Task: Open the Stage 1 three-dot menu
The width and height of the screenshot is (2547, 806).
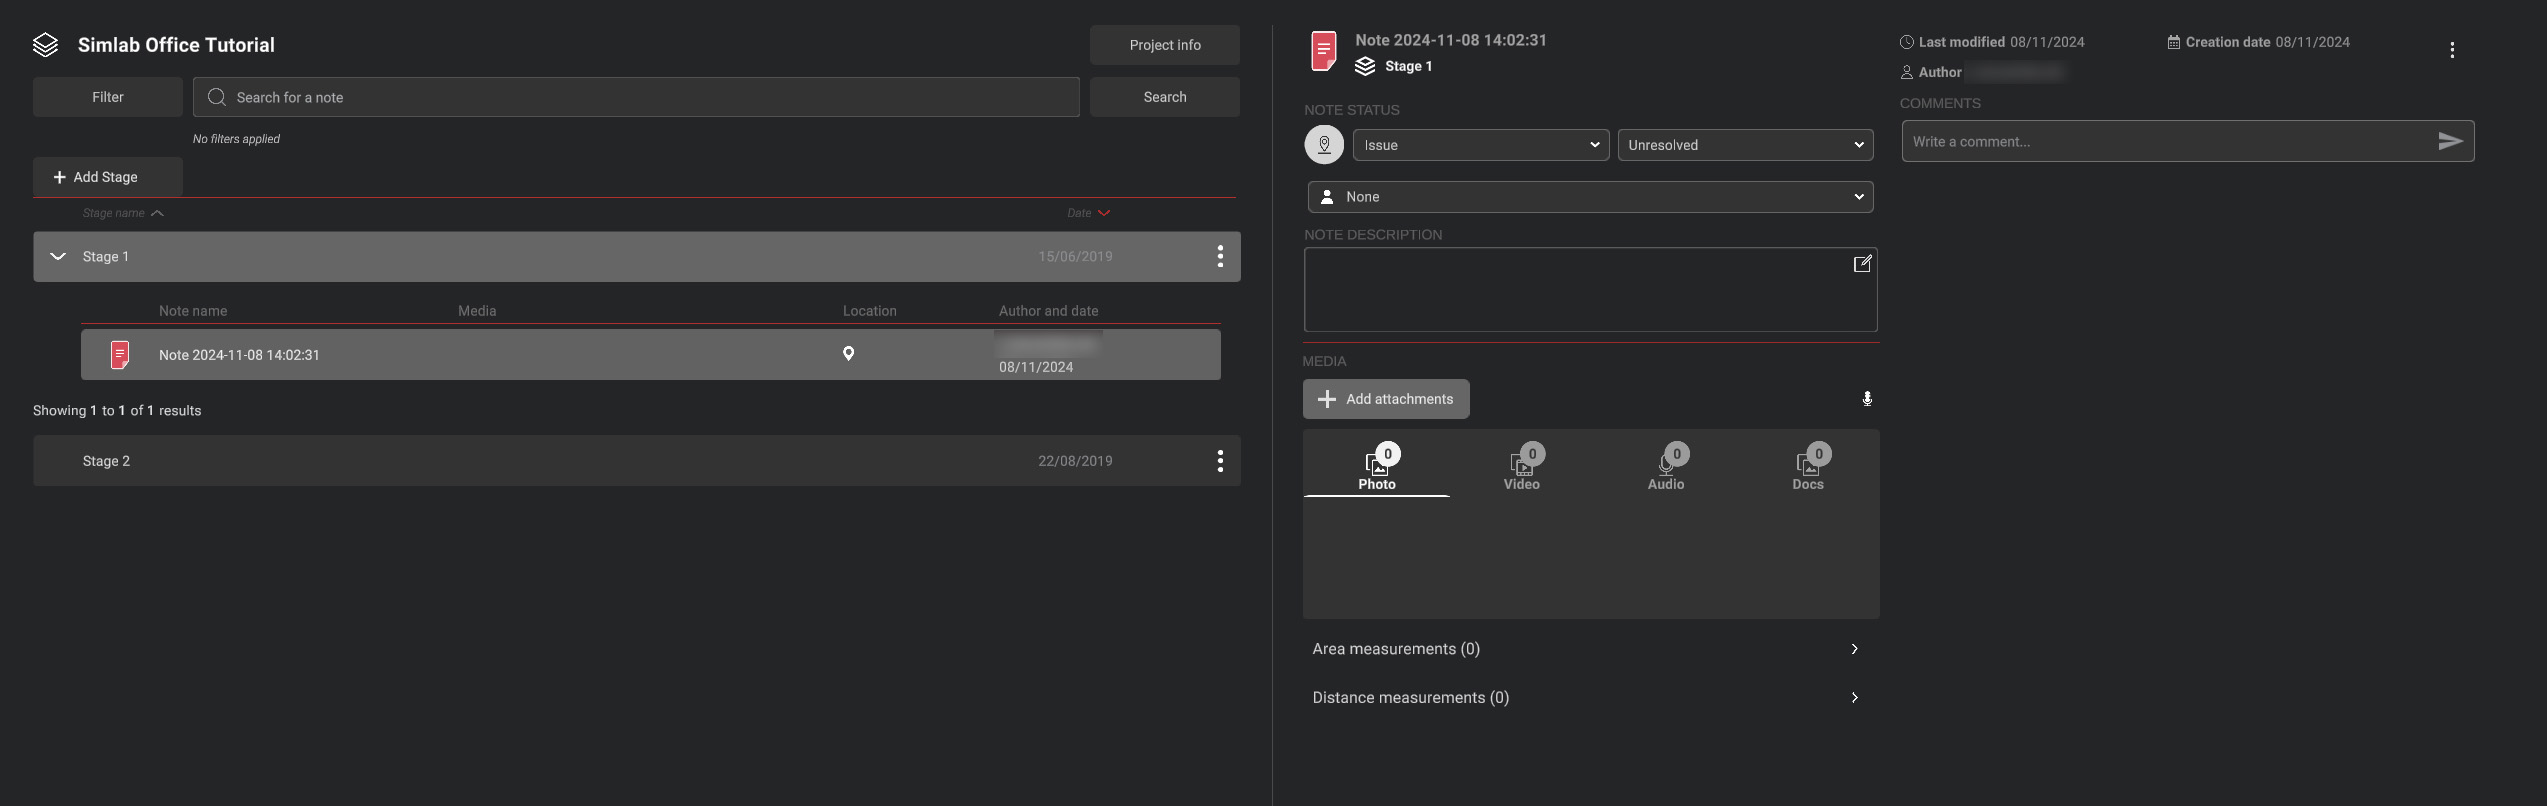Action: click(1220, 257)
